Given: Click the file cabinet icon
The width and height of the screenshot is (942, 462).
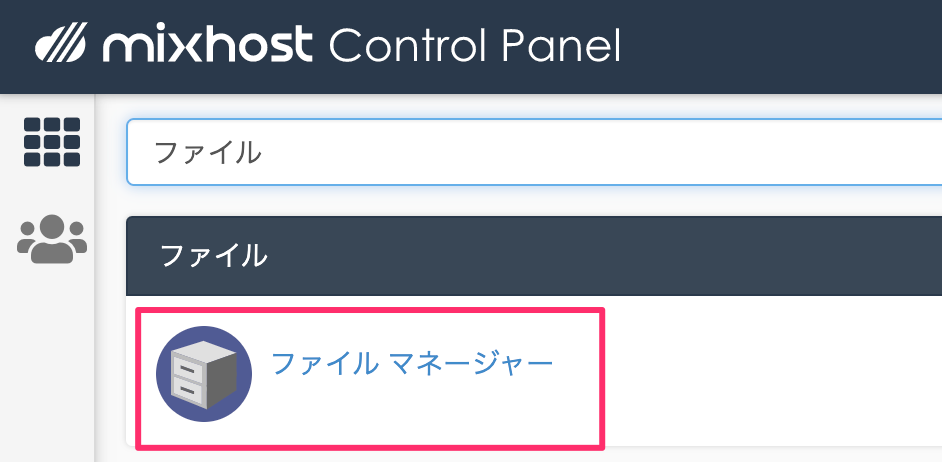Looking at the screenshot, I should (x=204, y=374).
